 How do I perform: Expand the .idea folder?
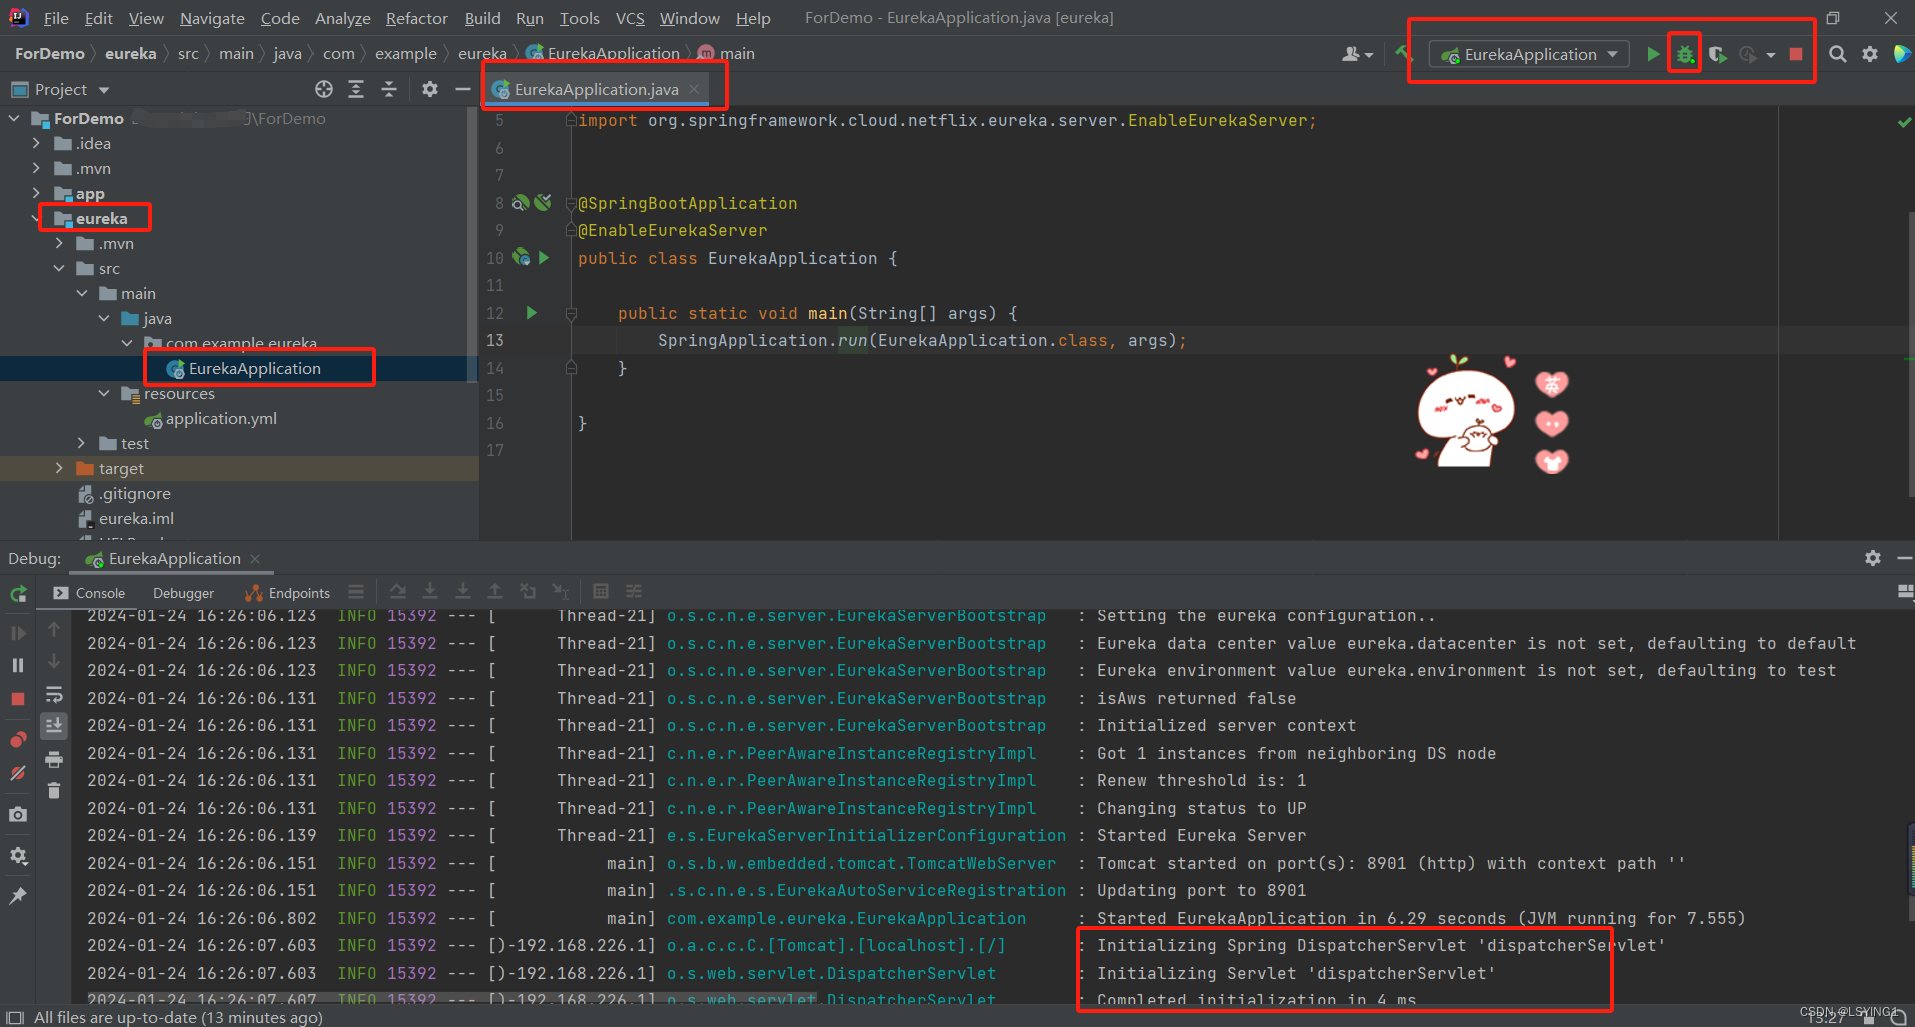pyautogui.click(x=37, y=143)
